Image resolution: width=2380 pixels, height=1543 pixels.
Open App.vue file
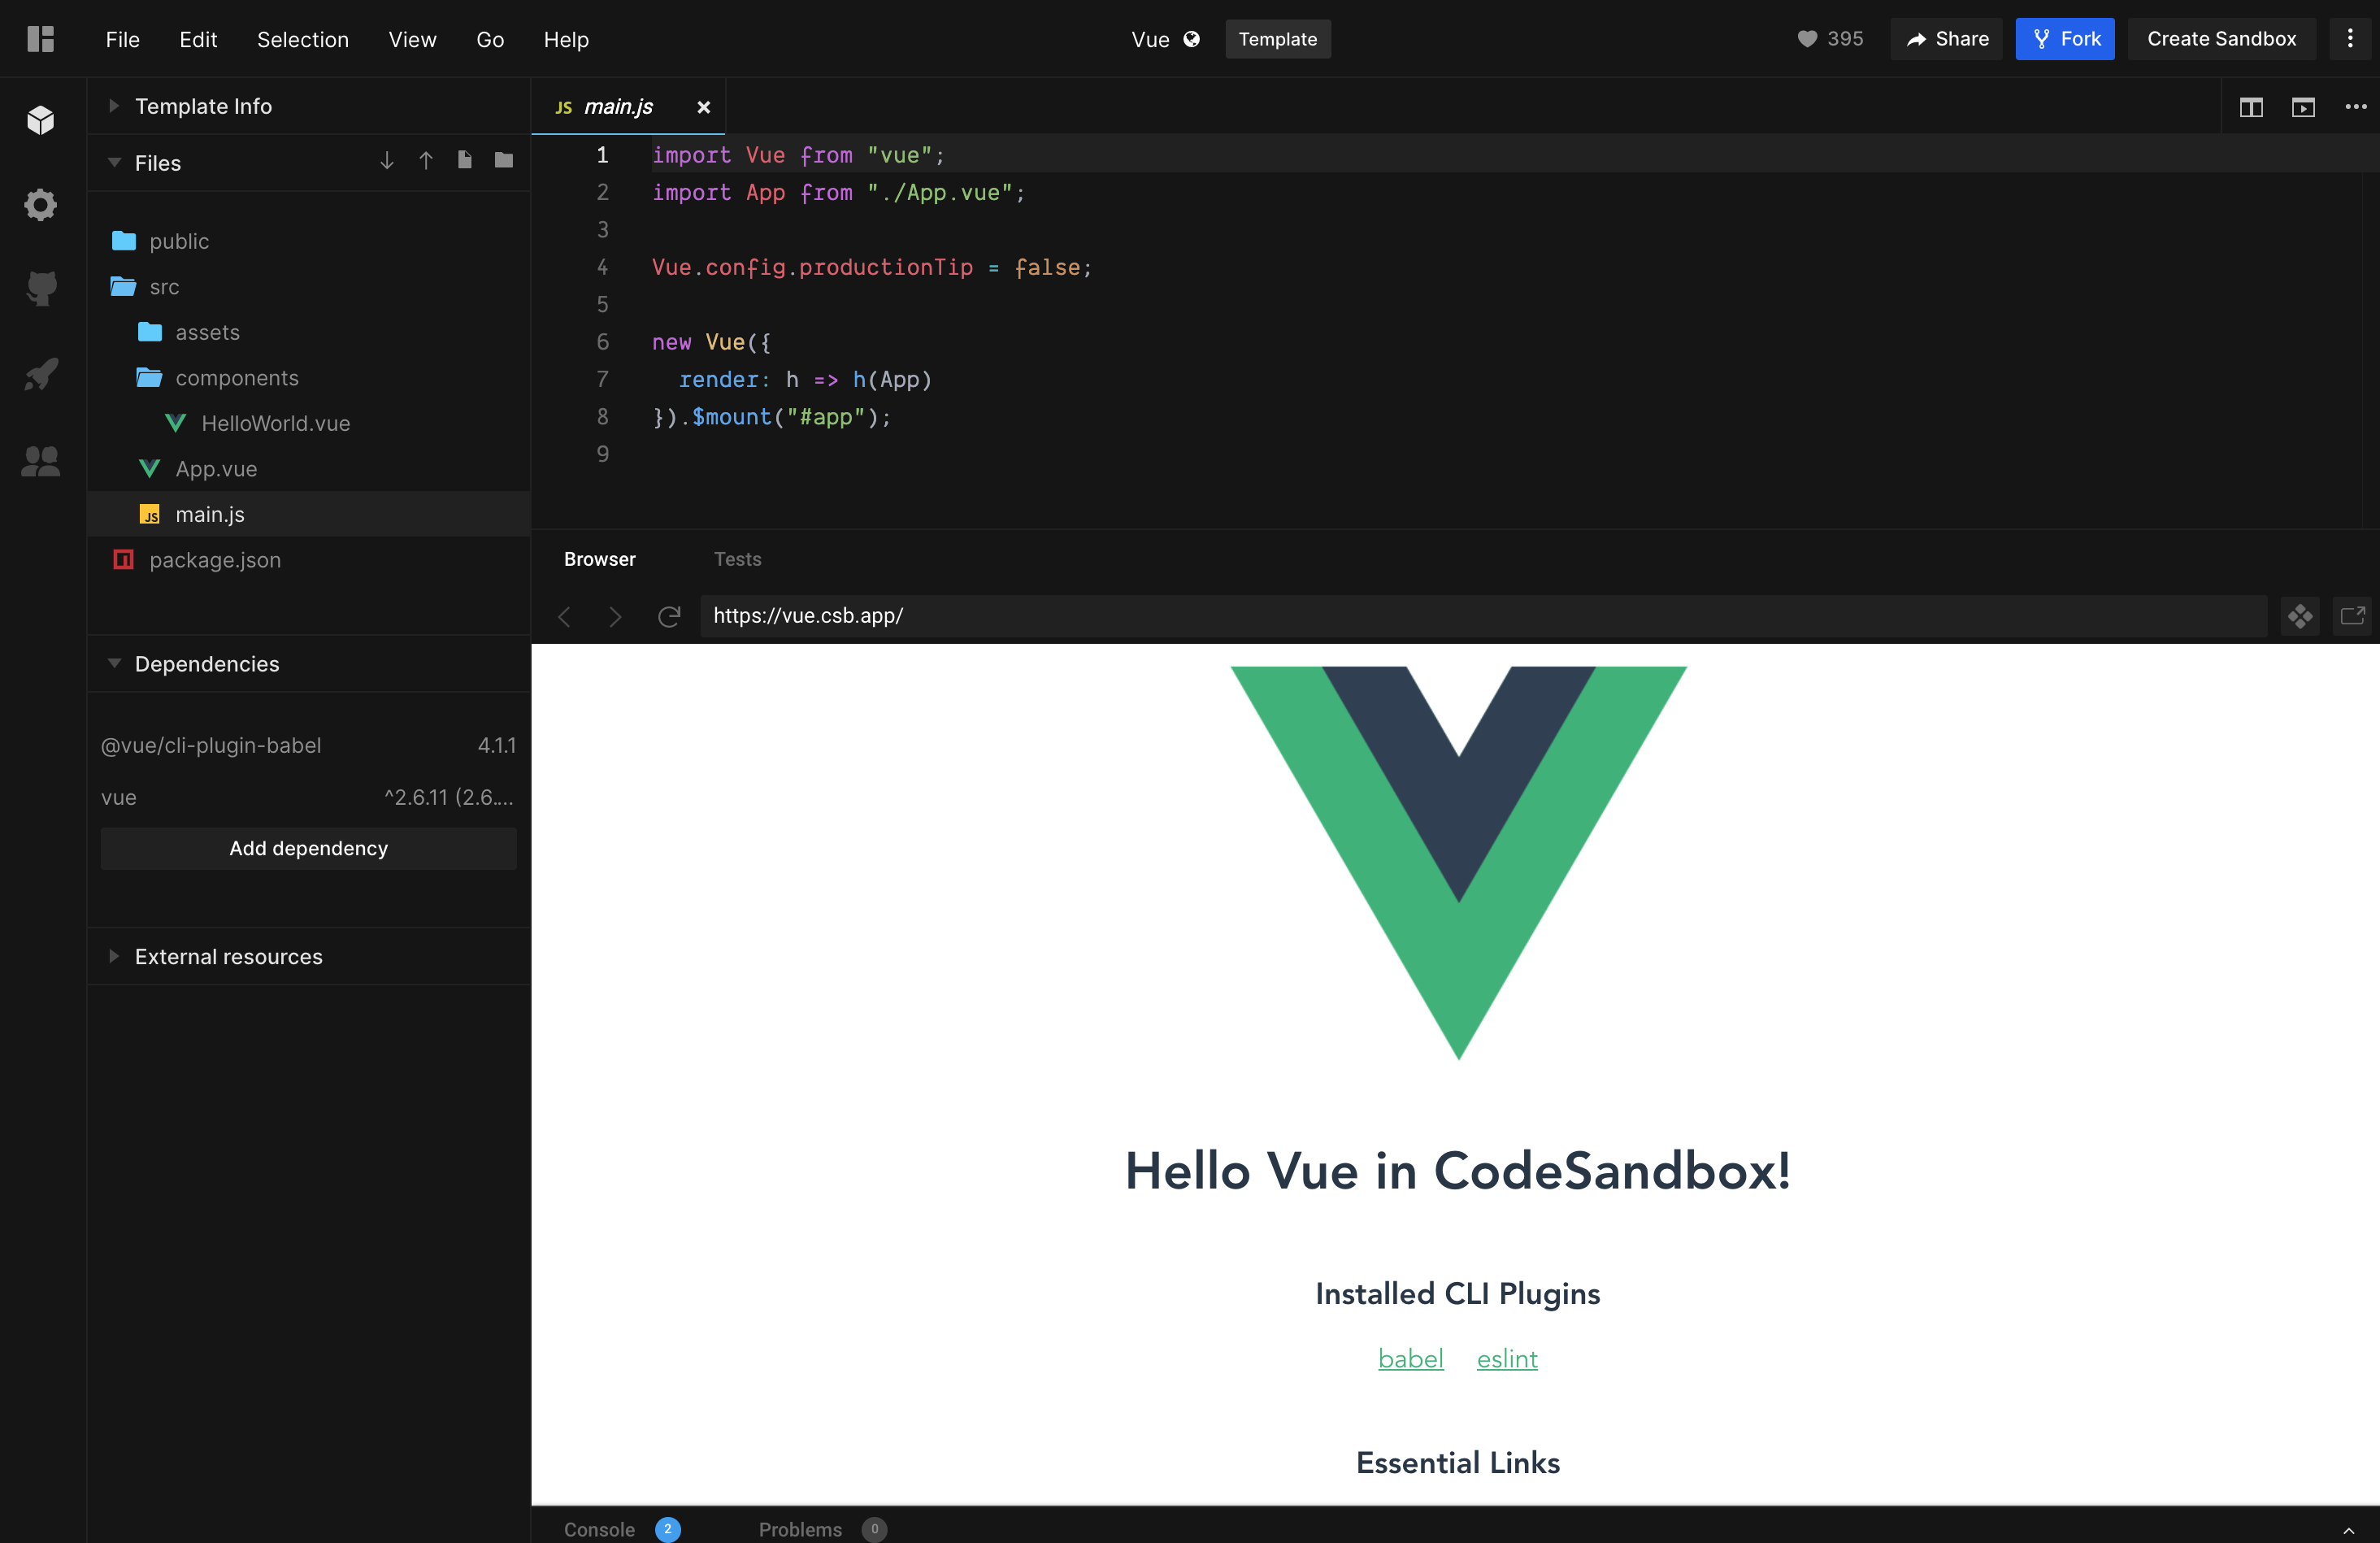(x=309, y=469)
